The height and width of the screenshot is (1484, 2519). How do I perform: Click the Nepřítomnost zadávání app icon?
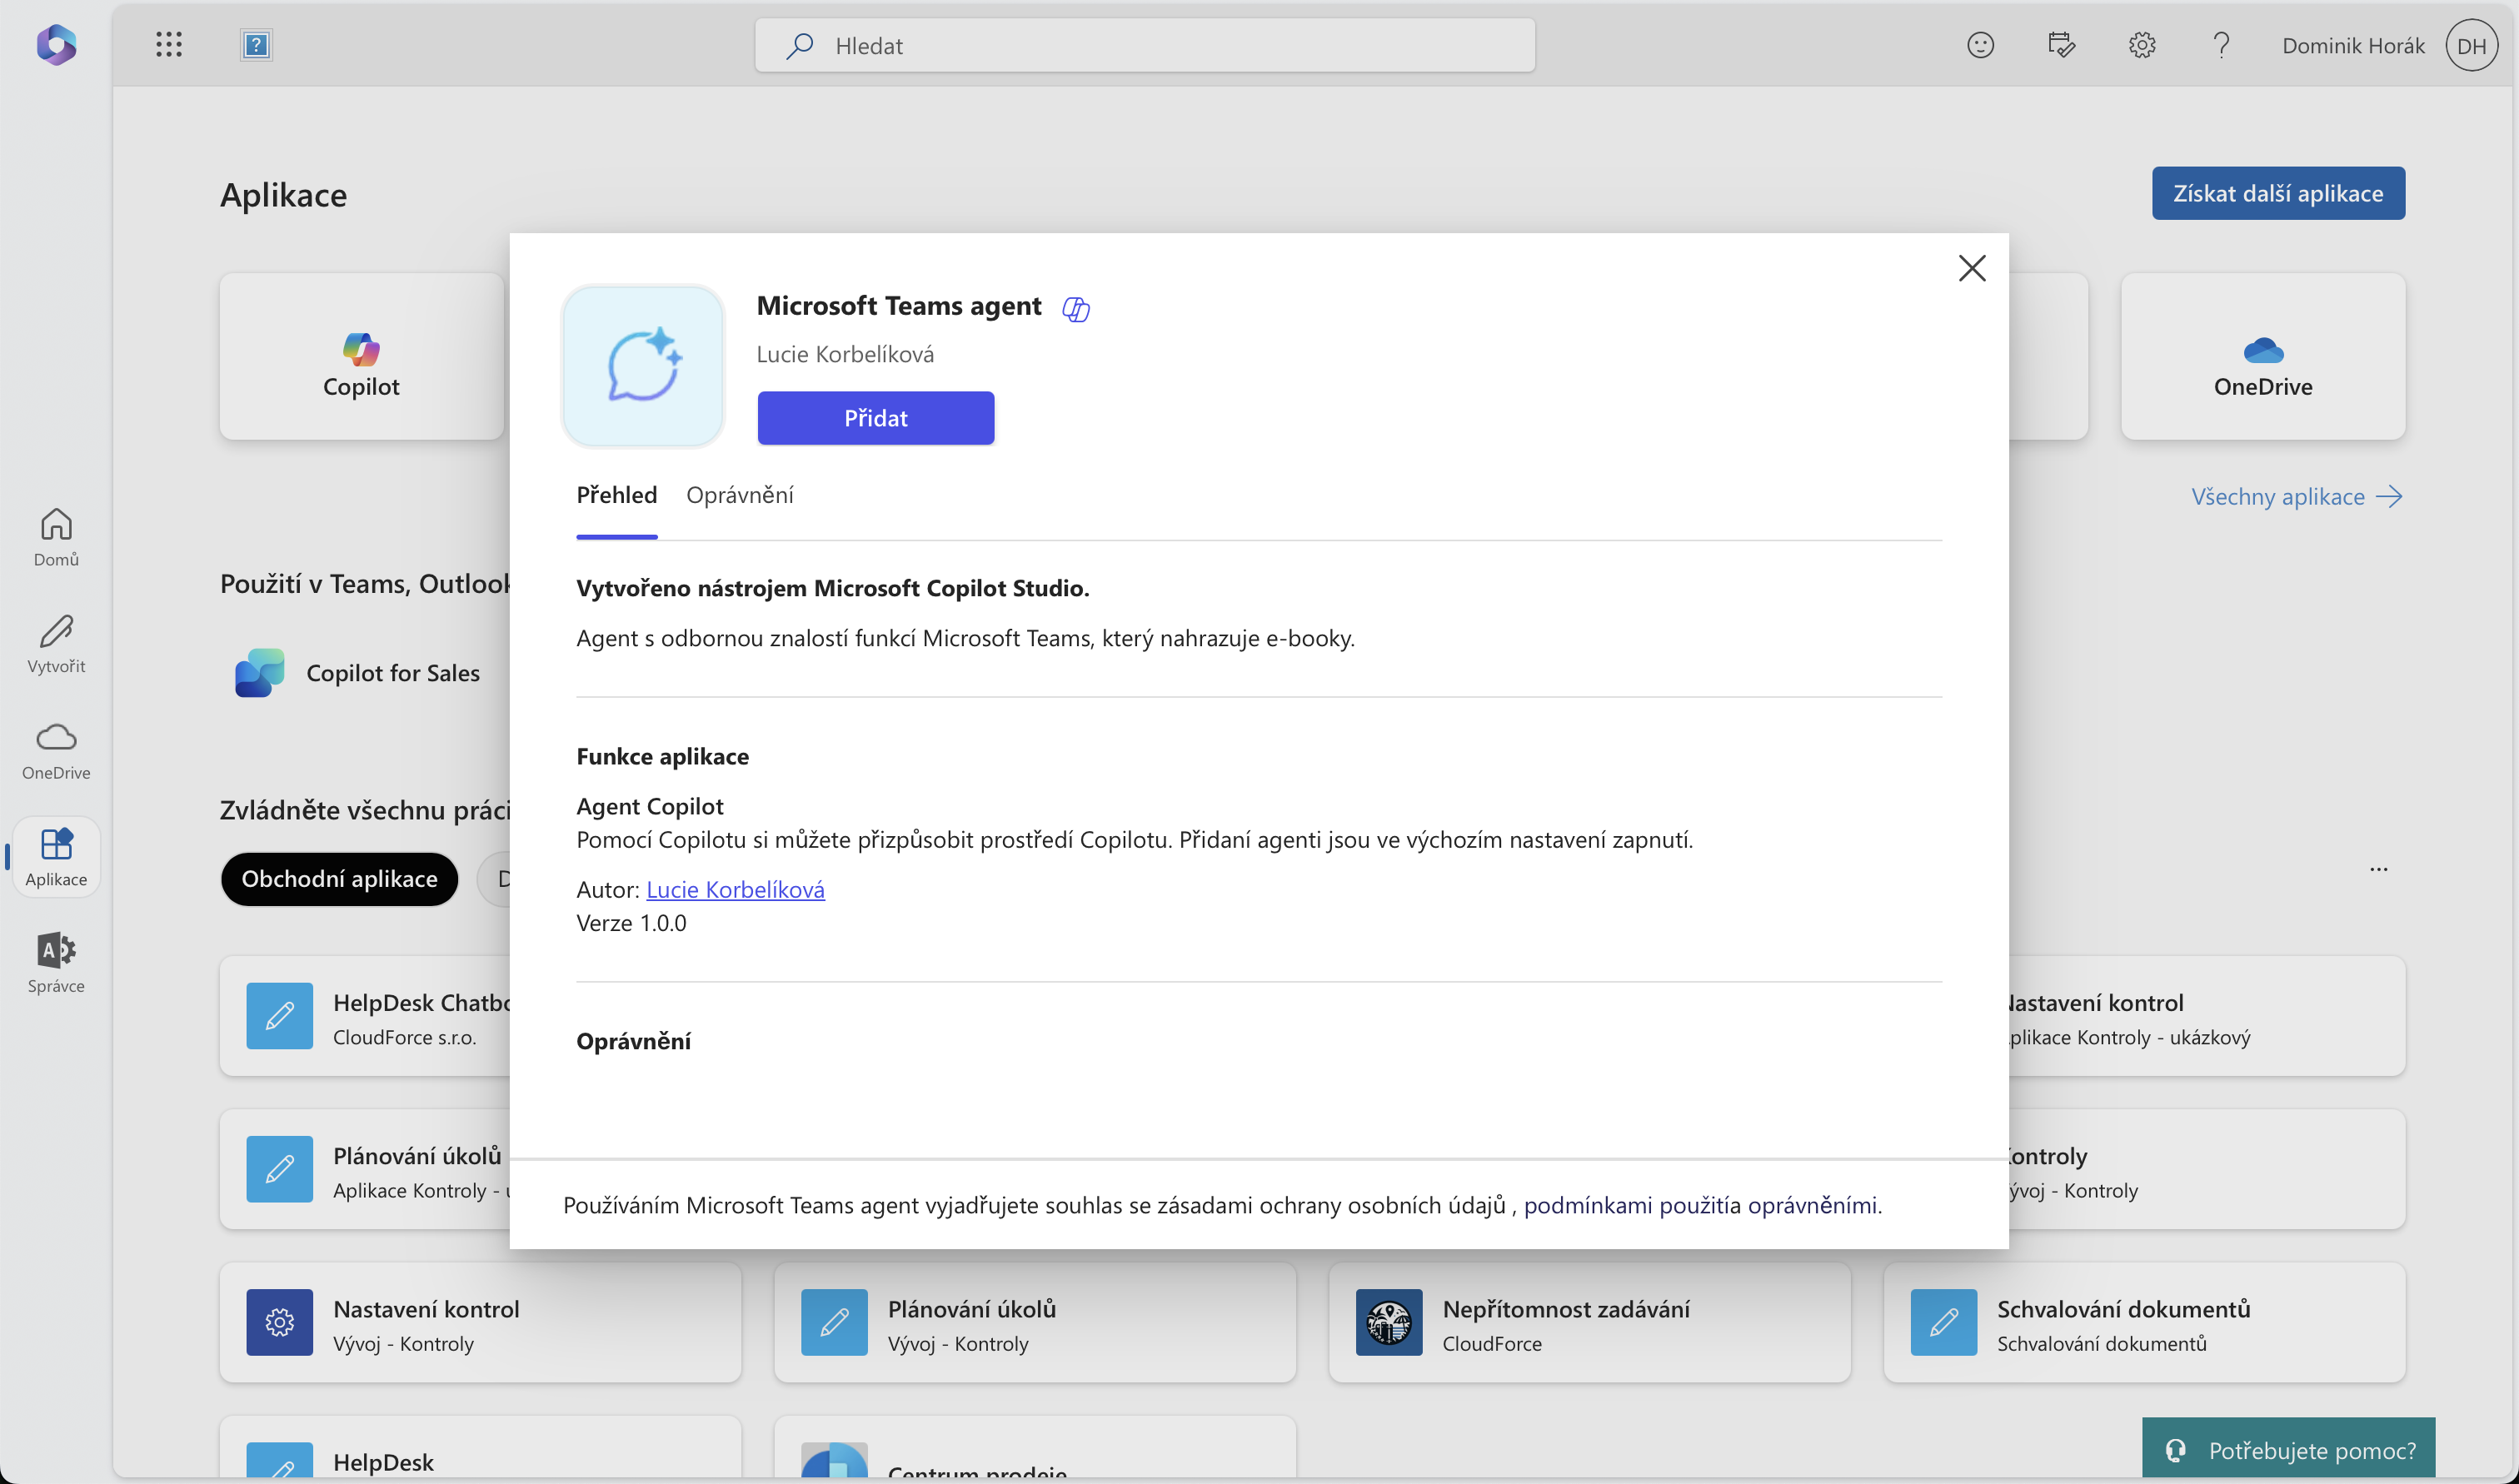pyautogui.click(x=1389, y=1322)
